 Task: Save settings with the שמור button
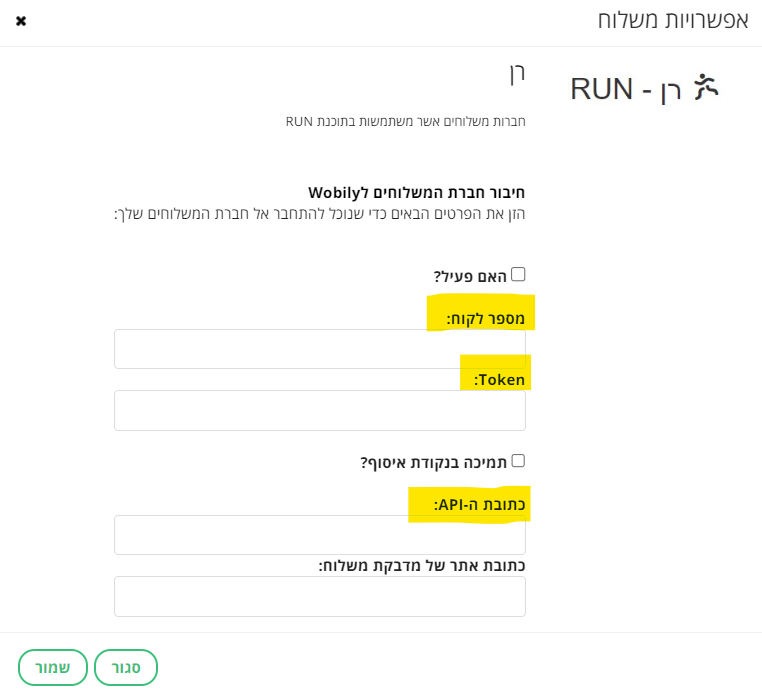click(x=53, y=667)
